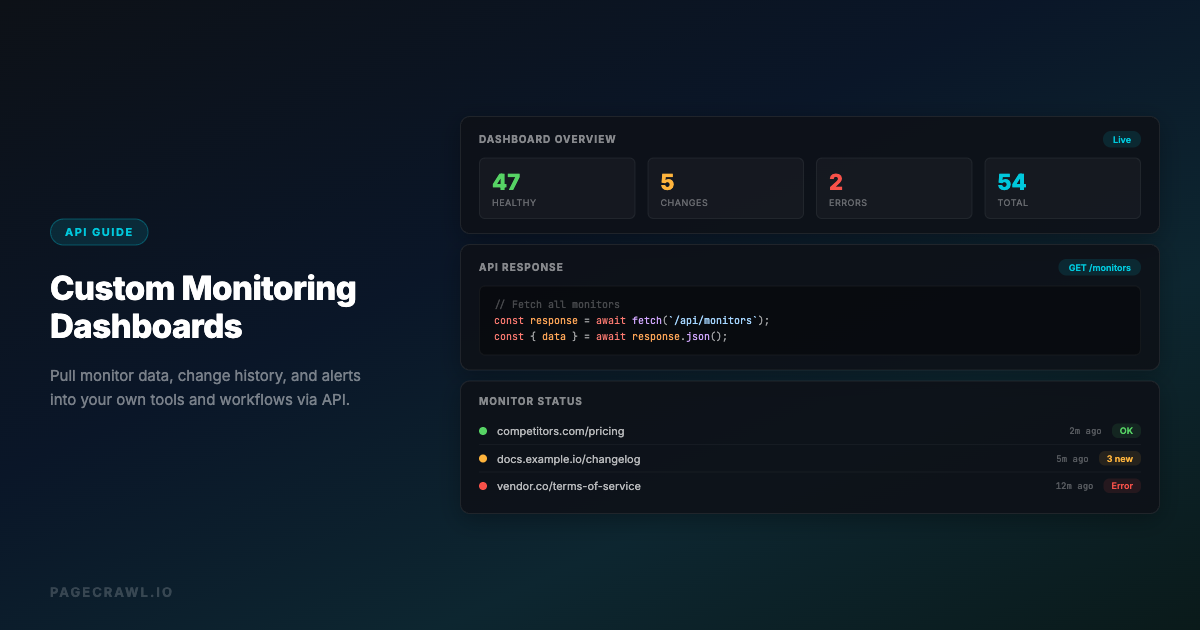1200x630 pixels.
Task: Switch to the Dashboard Overview section
Action: (548, 139)
